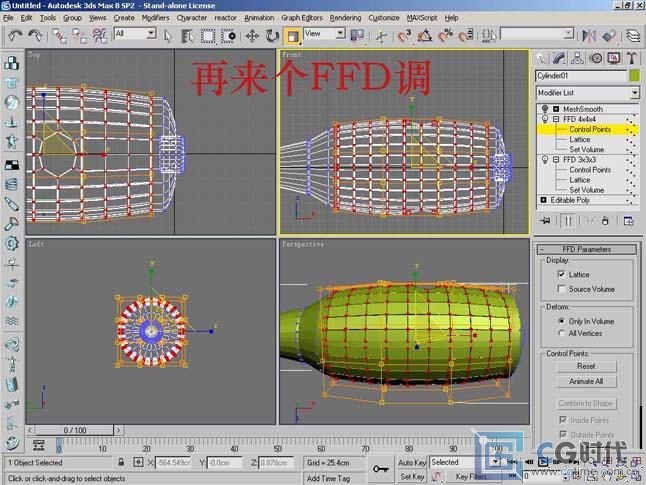The width and height of the screenshot is (646, 485).
Task: Collapse the FFD 4x4x4 stack entry
Action: click(x=556, y=119)
